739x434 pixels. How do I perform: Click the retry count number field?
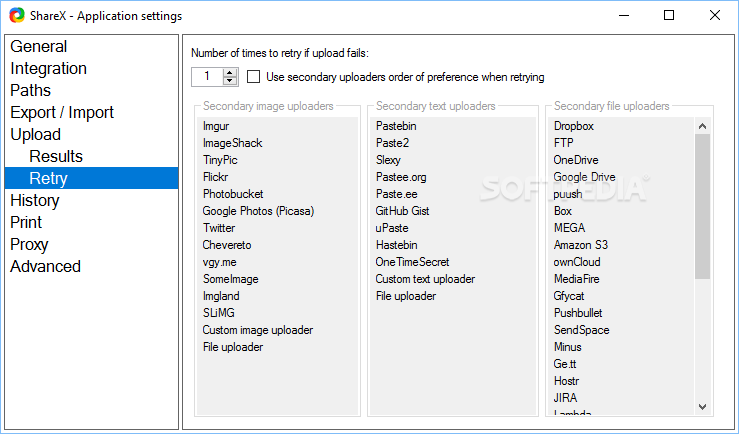207,77
